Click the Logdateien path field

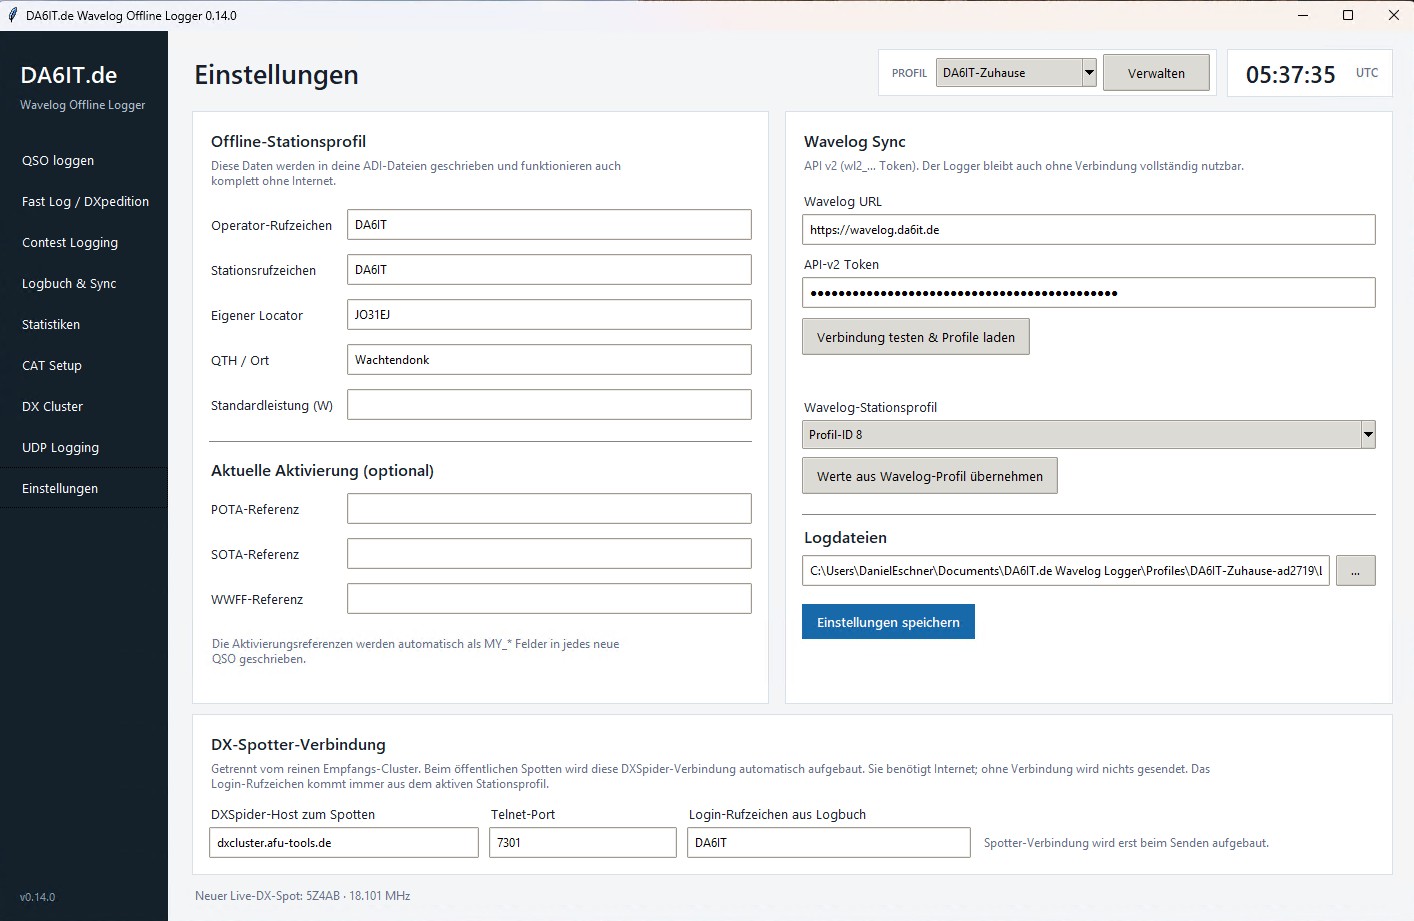coord(1065,570)
